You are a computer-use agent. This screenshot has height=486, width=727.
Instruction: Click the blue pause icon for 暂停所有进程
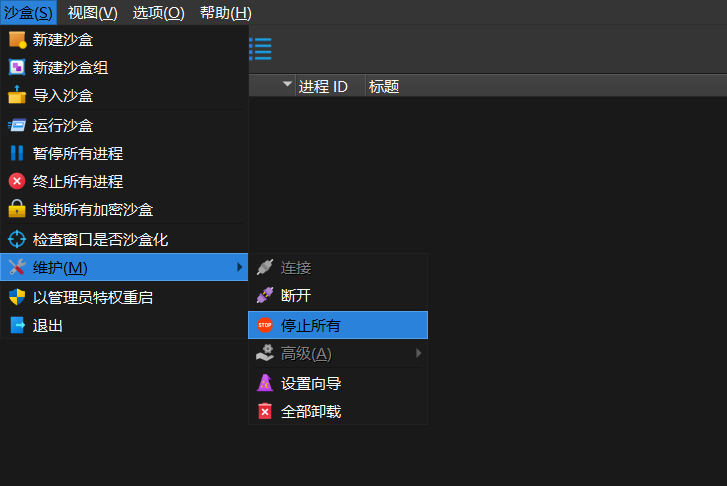pos(17,153)
